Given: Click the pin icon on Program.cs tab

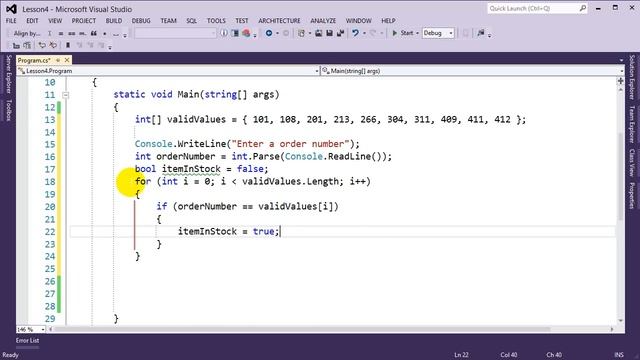Looking at the screenshot, I should click(58, 60).
